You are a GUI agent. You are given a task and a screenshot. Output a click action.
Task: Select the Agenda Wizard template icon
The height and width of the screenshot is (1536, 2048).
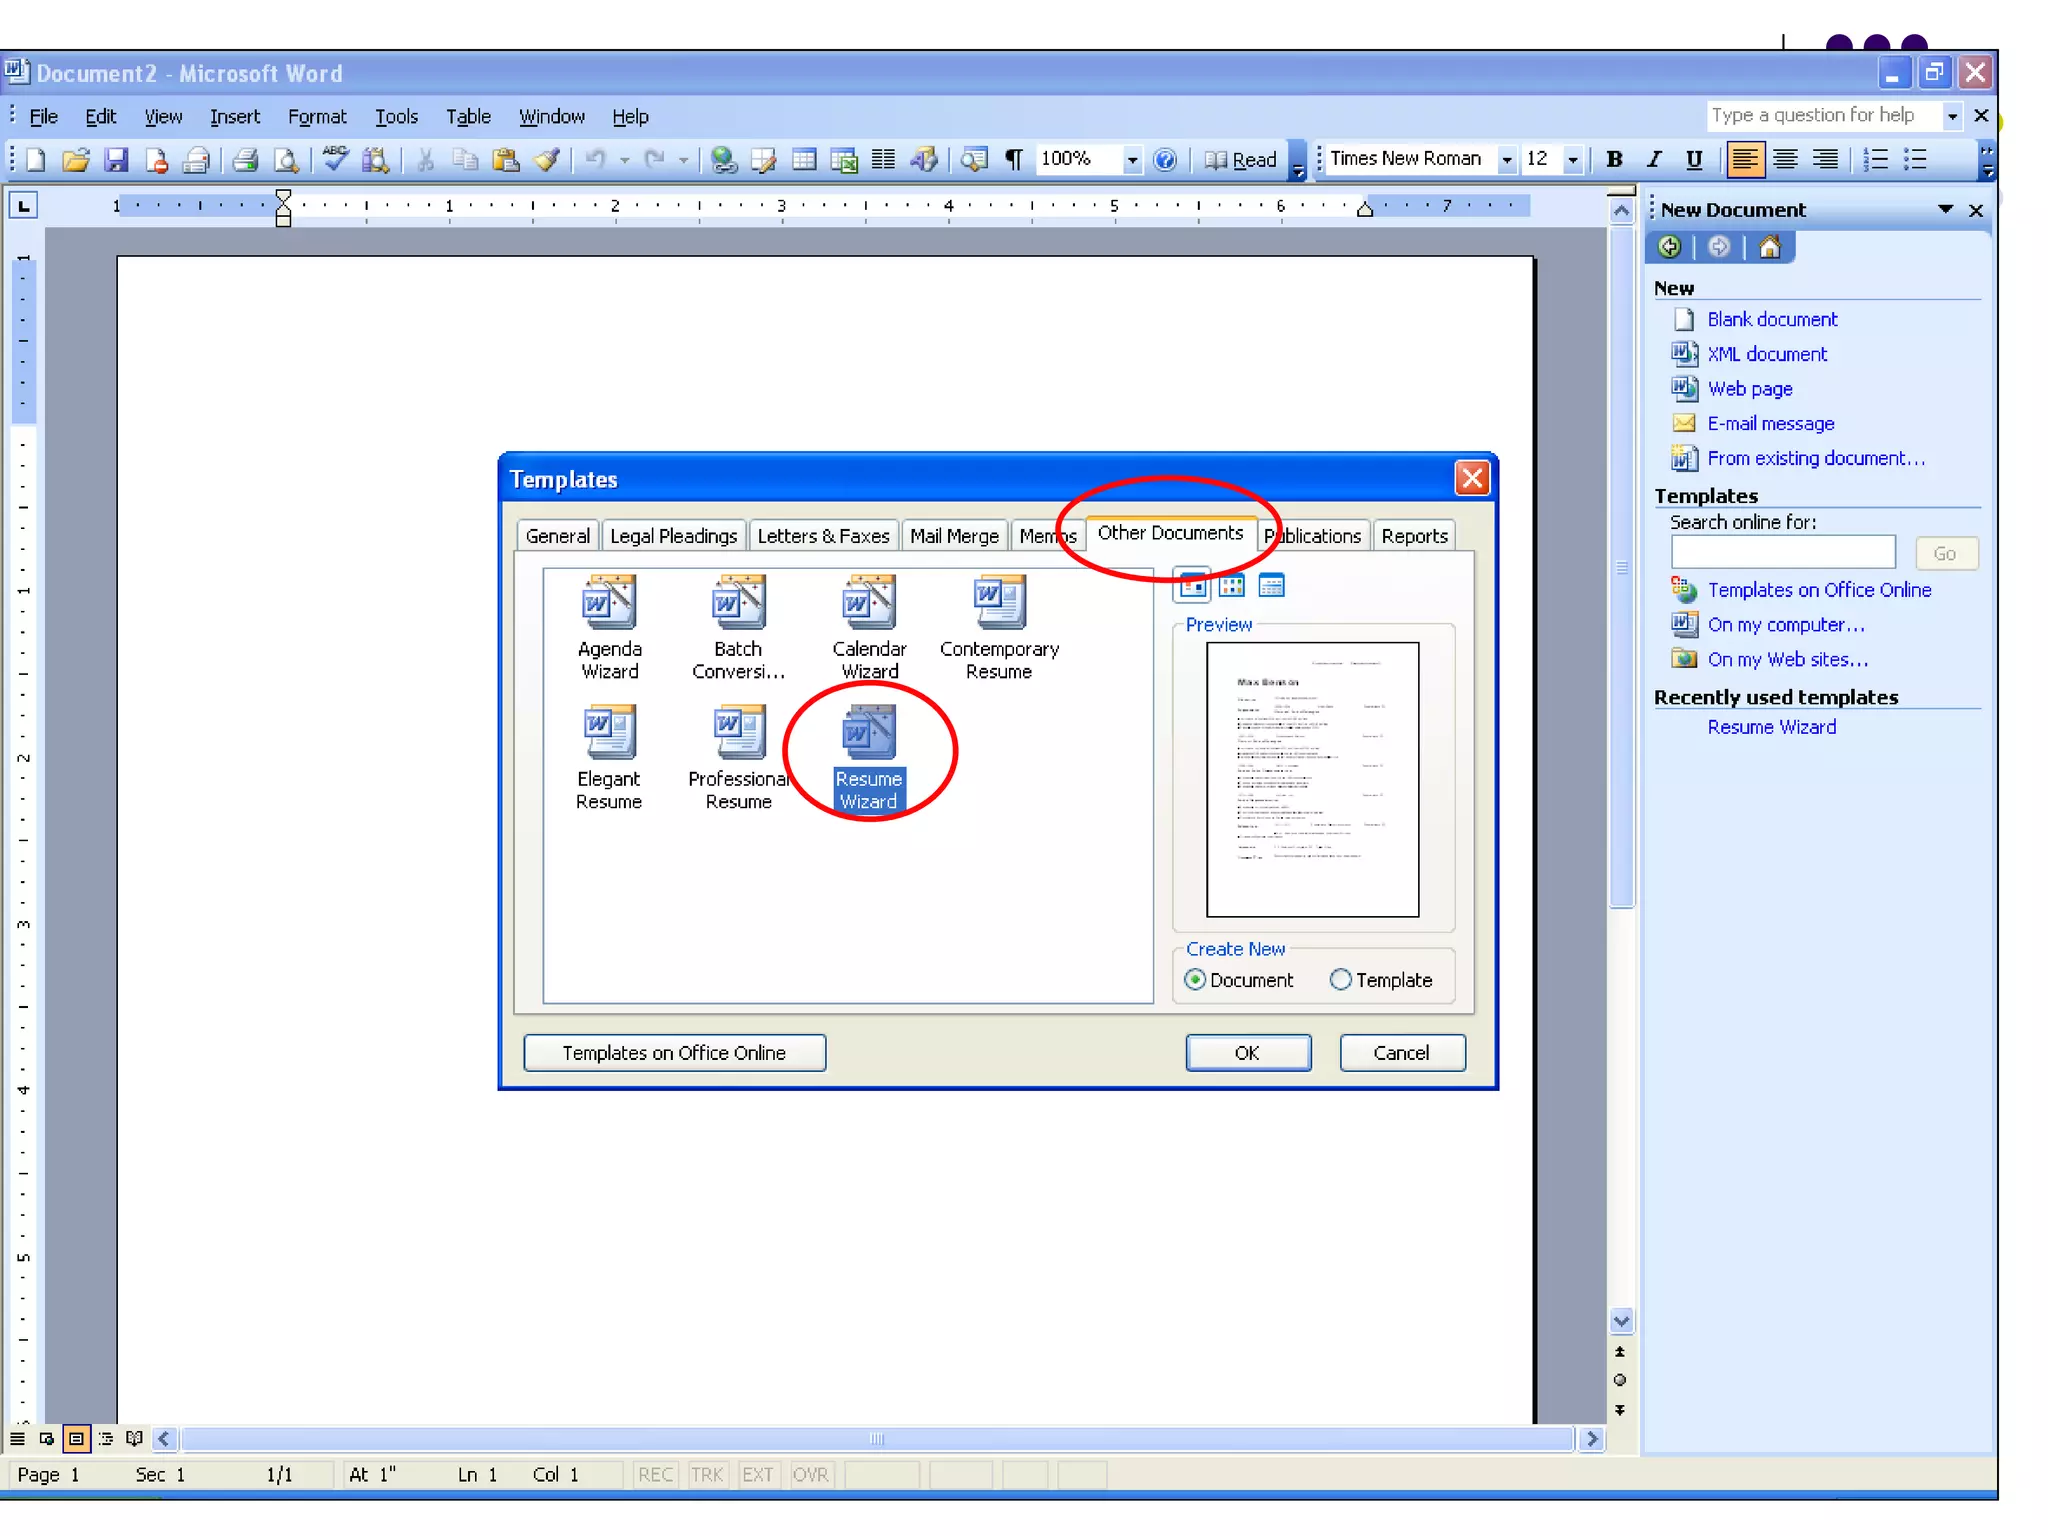point(609,603)
